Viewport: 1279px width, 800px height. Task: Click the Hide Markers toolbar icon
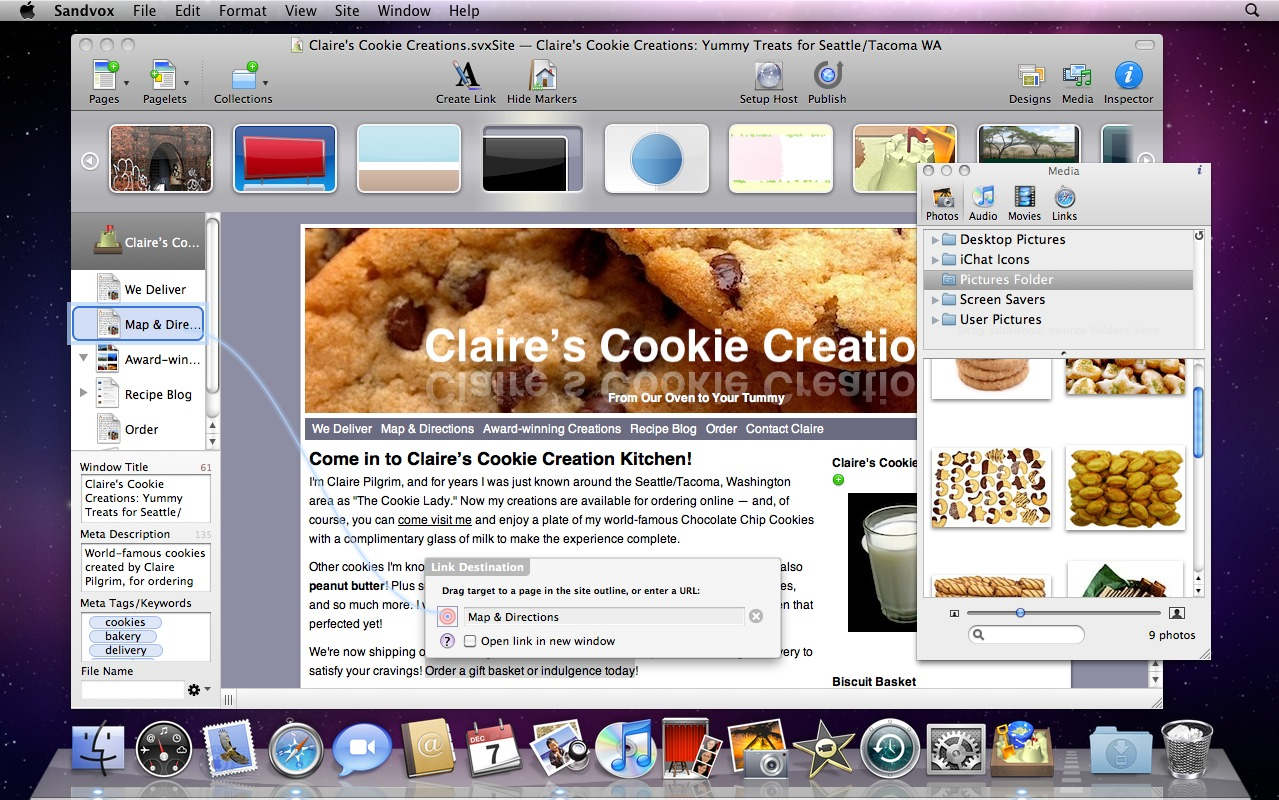point(542,76)
